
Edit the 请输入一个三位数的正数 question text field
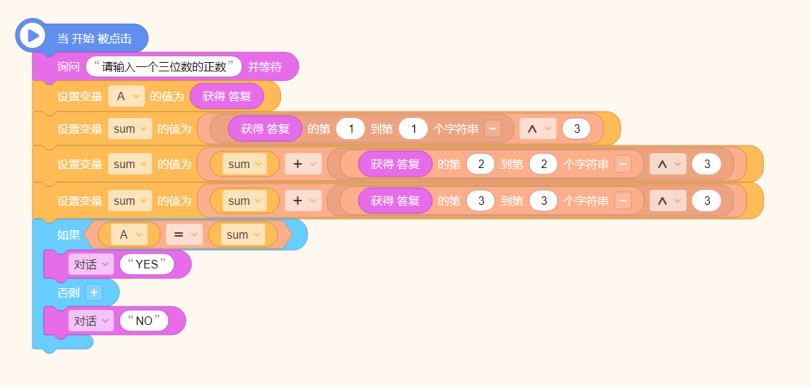click(x=164, y=67)
